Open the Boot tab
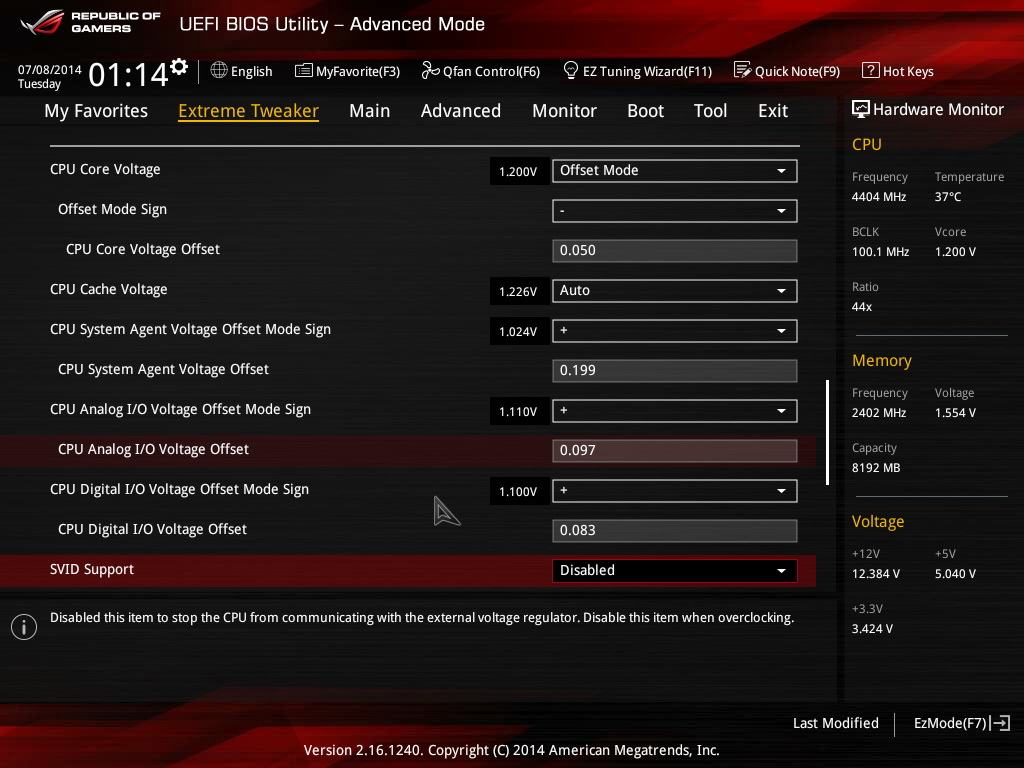The width and height of the screenshot is (1024, 768). click(x=645, y=111)
